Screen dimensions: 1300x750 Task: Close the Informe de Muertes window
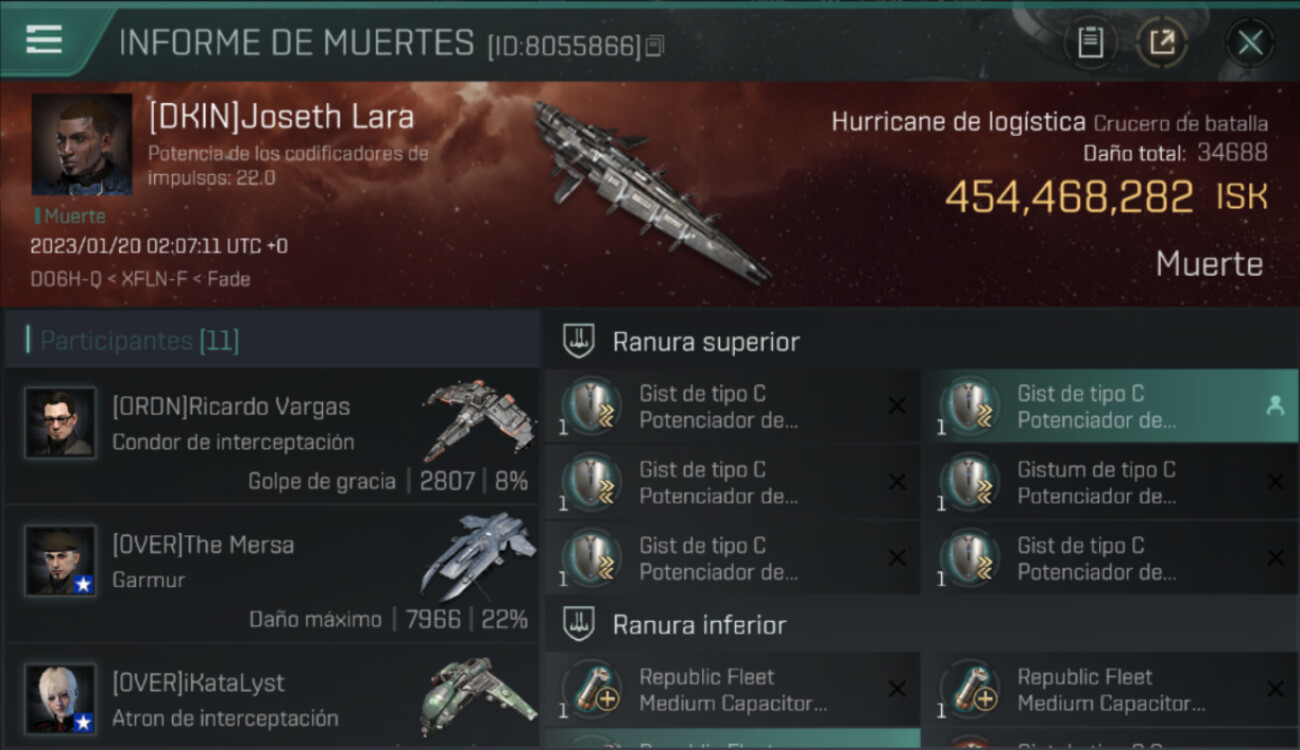click(x=1250, y=43)
